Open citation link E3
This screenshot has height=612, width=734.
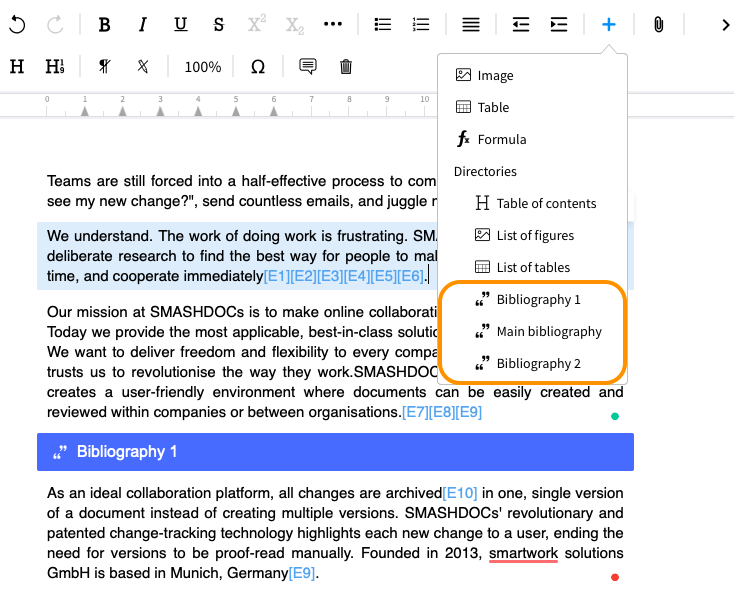click(x=330, y=276)
